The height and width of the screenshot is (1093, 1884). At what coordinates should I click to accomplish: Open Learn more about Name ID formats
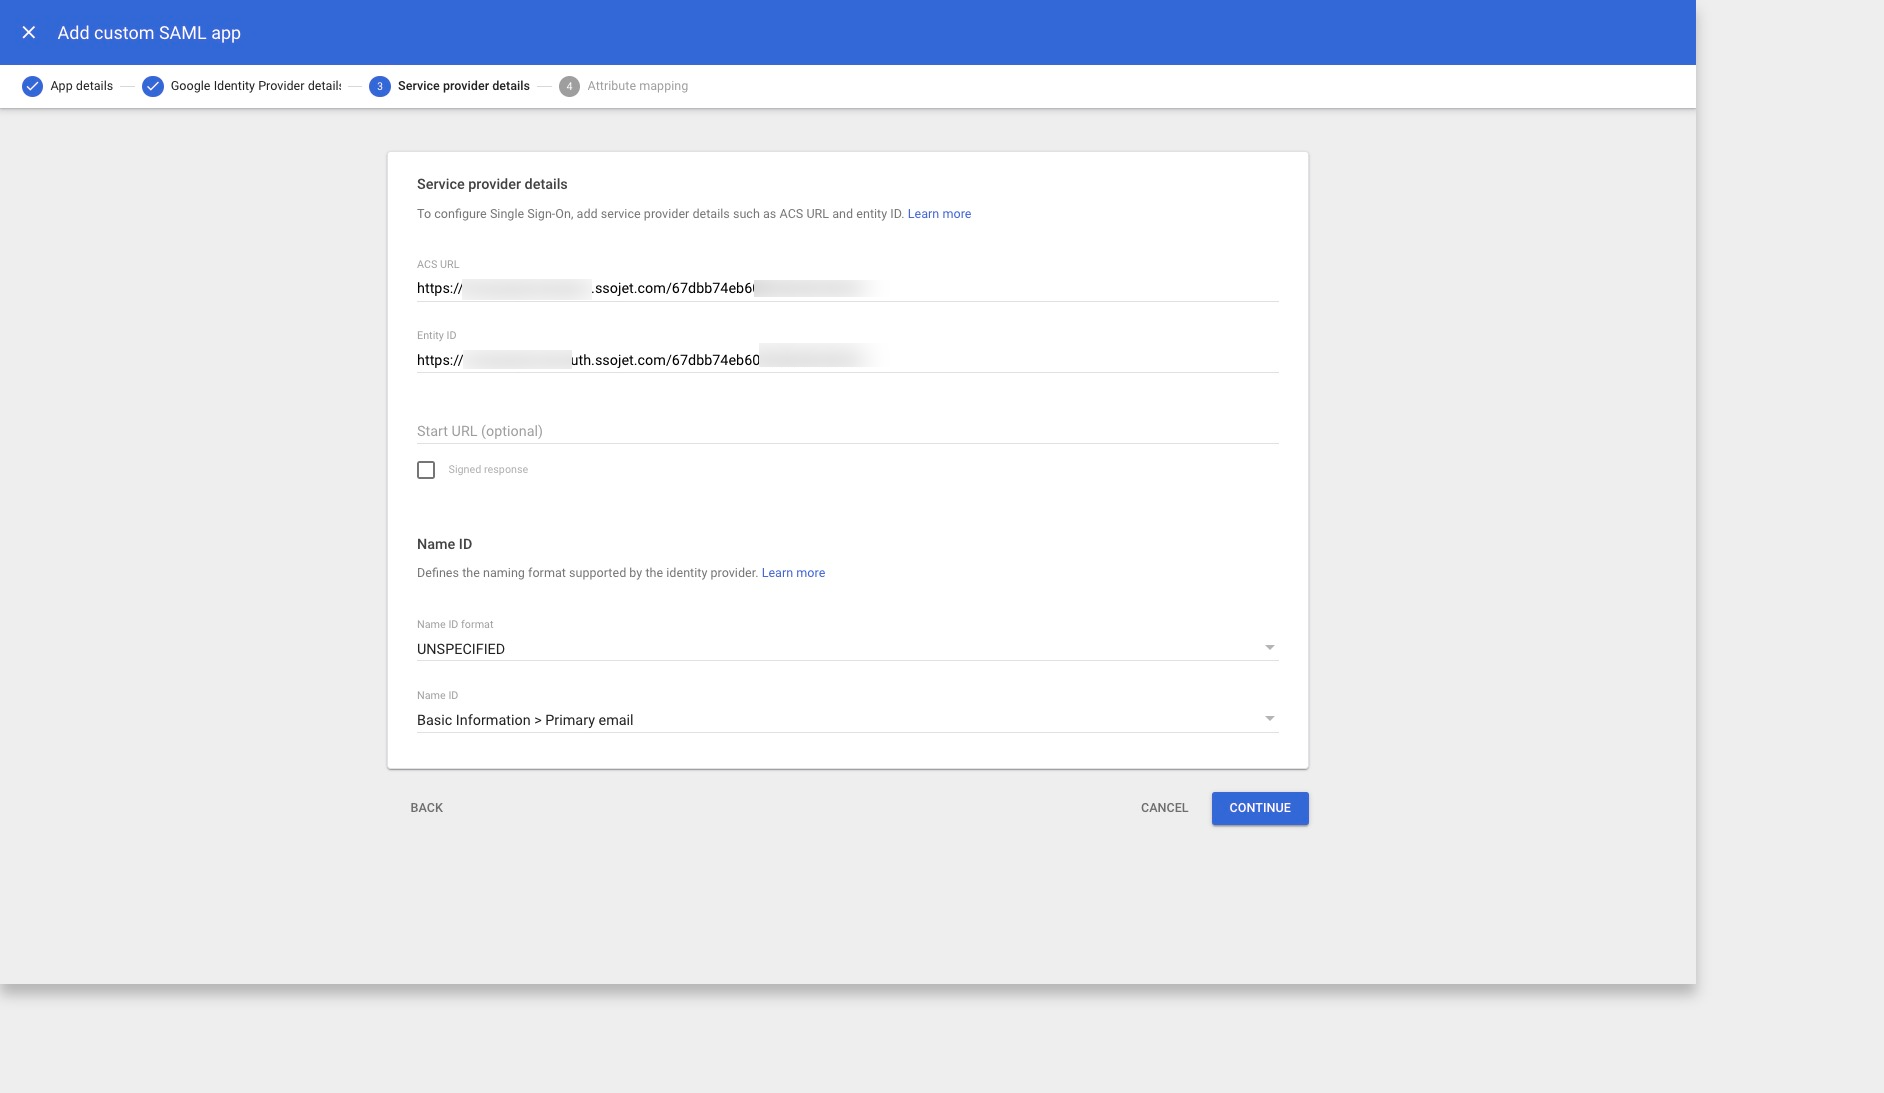[793, 572]
